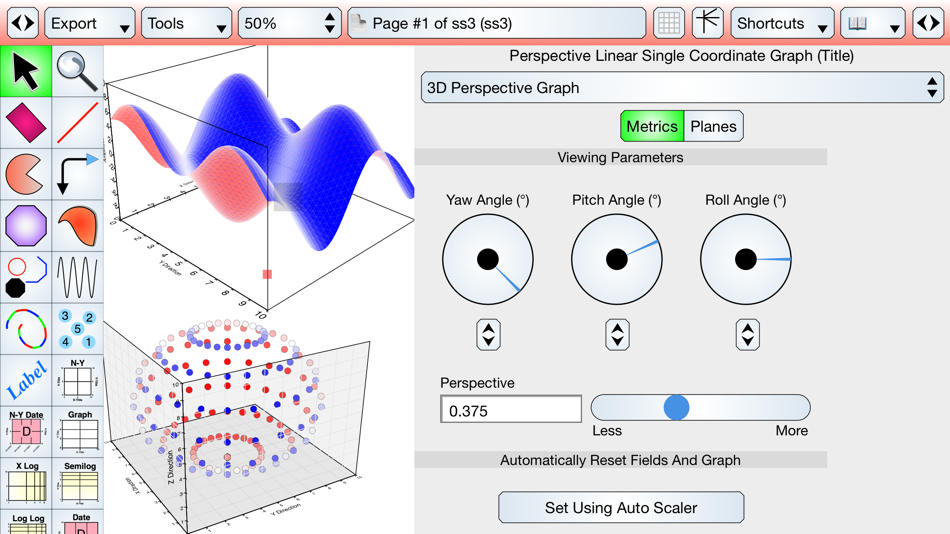The height and width of the screenshot is (534, 950).
Task: Choose the N-Y graph tool
Action: 78,381
